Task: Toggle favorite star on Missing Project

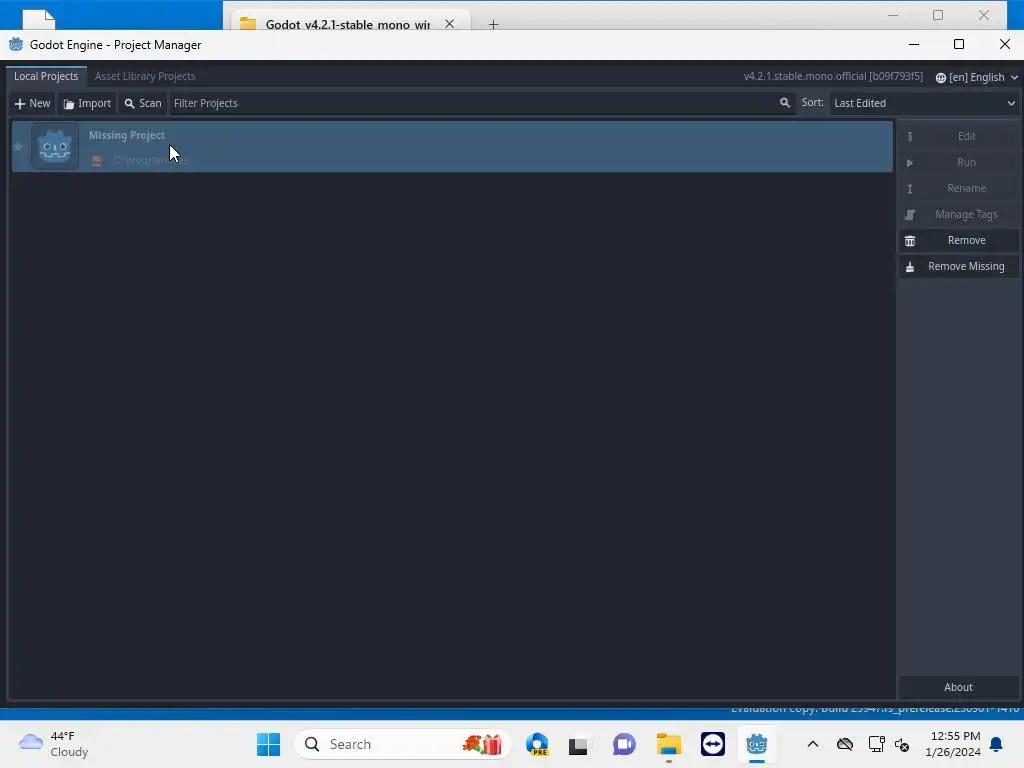Action: [18, 147]
